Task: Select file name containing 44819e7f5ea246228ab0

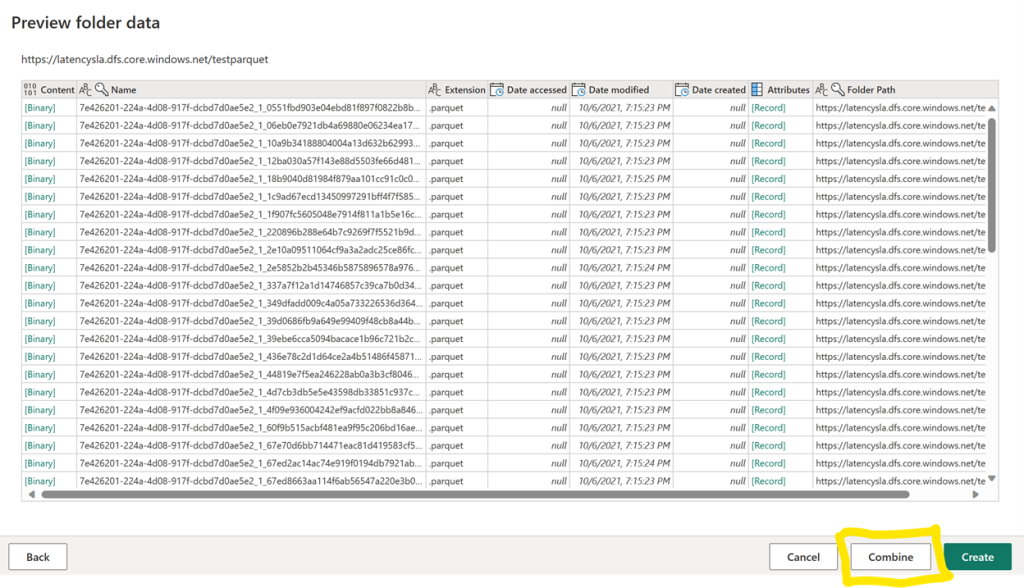Action: click(x=250, y=374)
